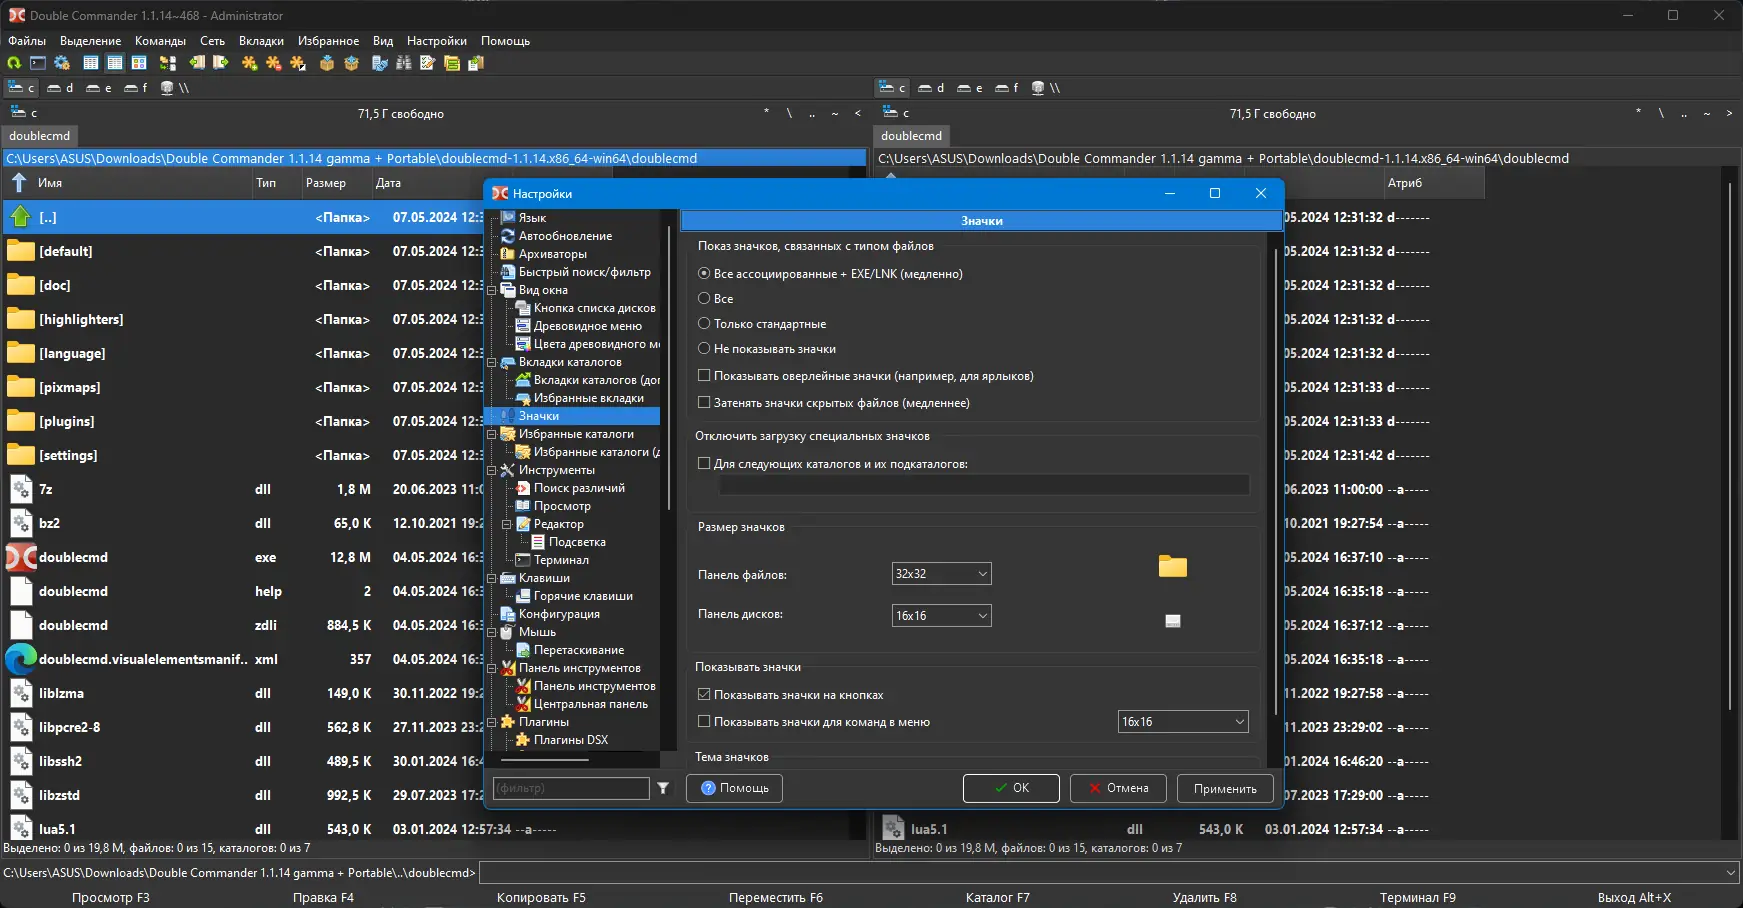Click the Refresh toolbar icon

tap(14, 63)
